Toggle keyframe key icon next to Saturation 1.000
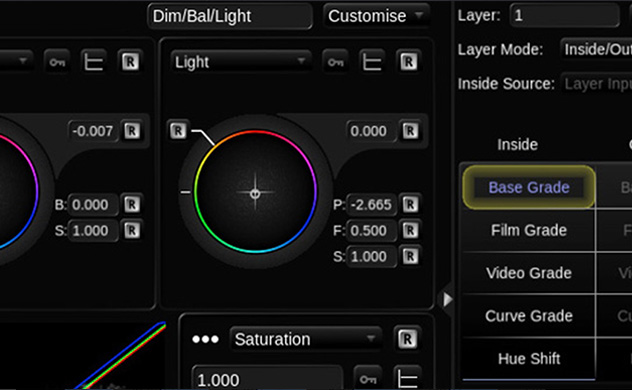The image size is (632, 390). coord(368,379)
